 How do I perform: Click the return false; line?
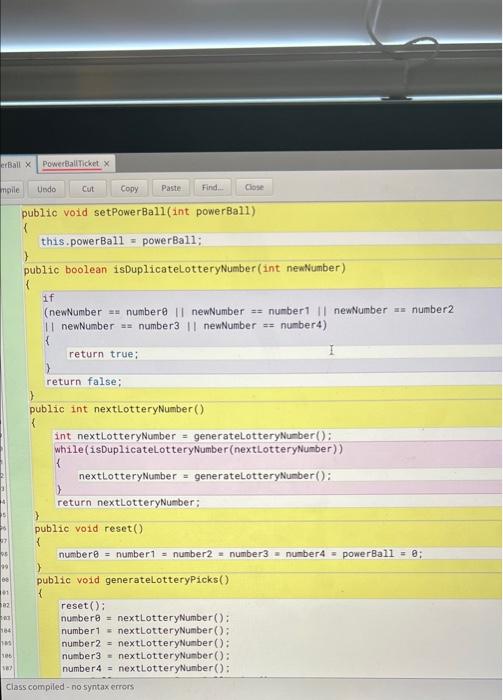[83, 382]
